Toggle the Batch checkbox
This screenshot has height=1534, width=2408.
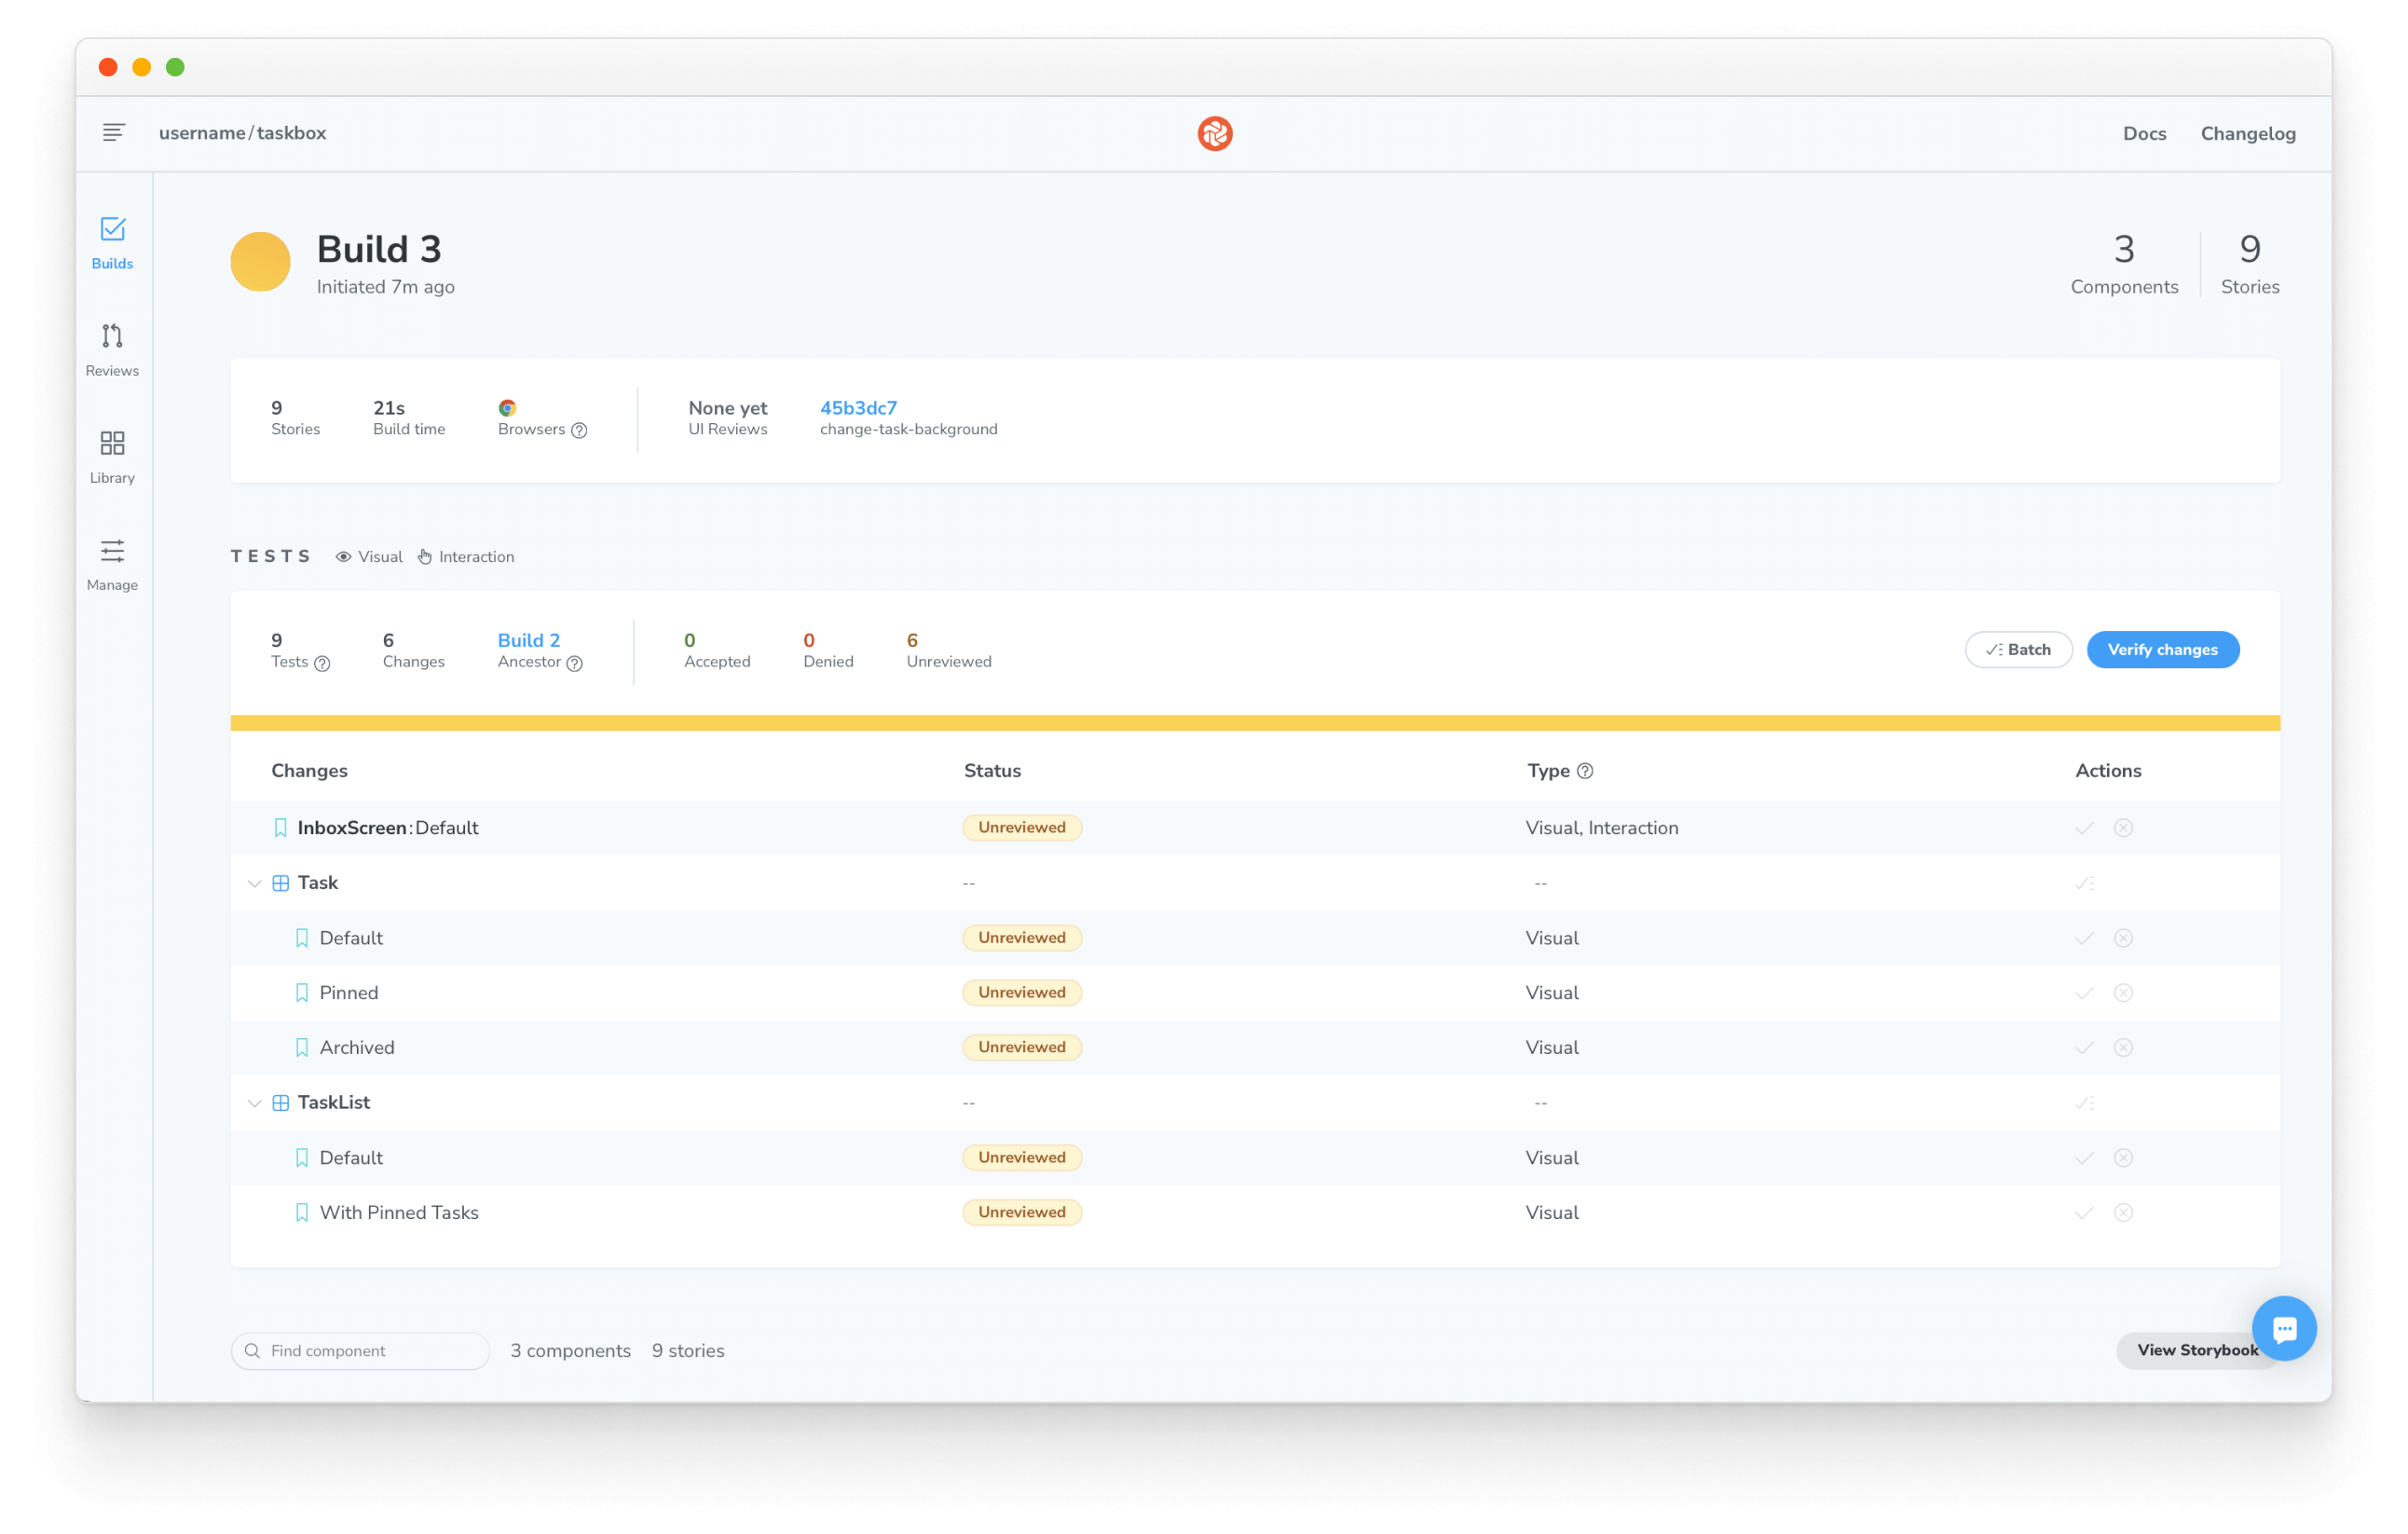(2017, 650)
